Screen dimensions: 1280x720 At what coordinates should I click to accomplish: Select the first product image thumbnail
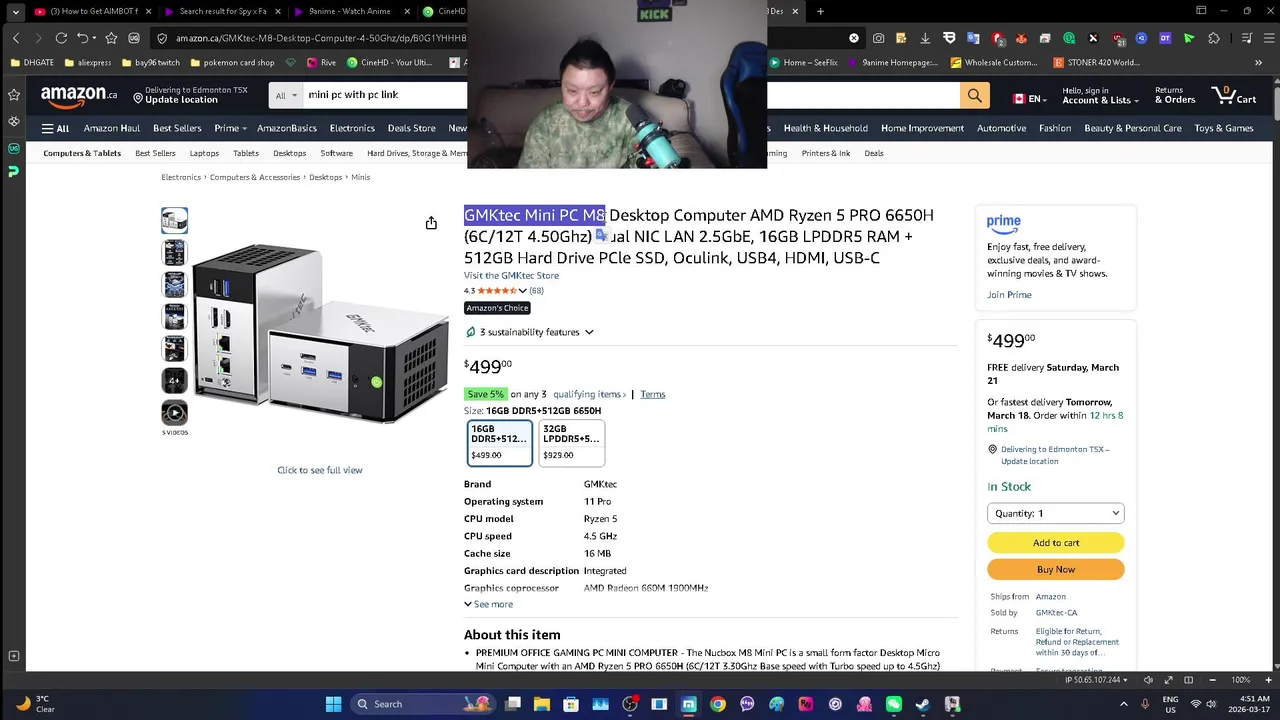point(175,220)
